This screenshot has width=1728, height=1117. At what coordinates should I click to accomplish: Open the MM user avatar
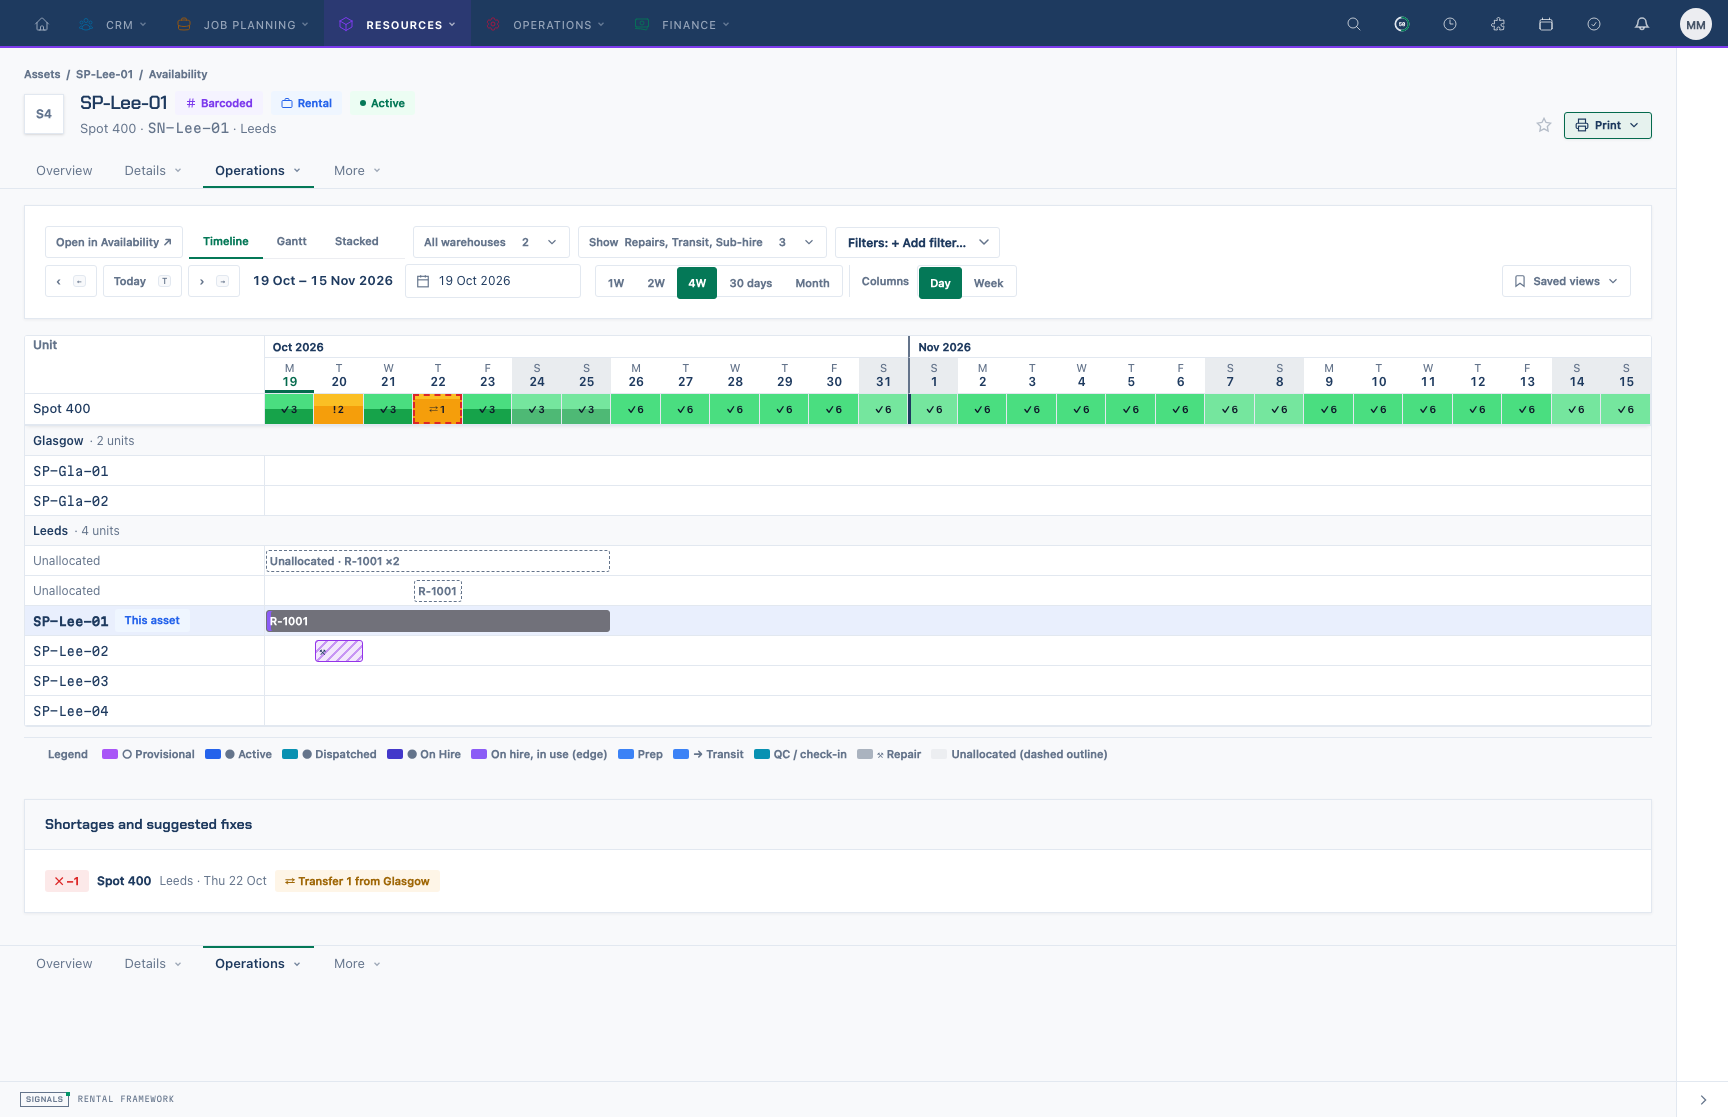point(1696,25)
